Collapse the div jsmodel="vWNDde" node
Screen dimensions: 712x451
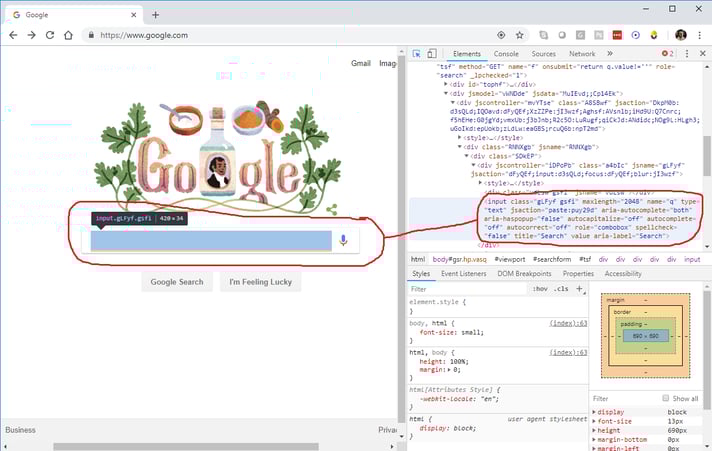(446, 93)
